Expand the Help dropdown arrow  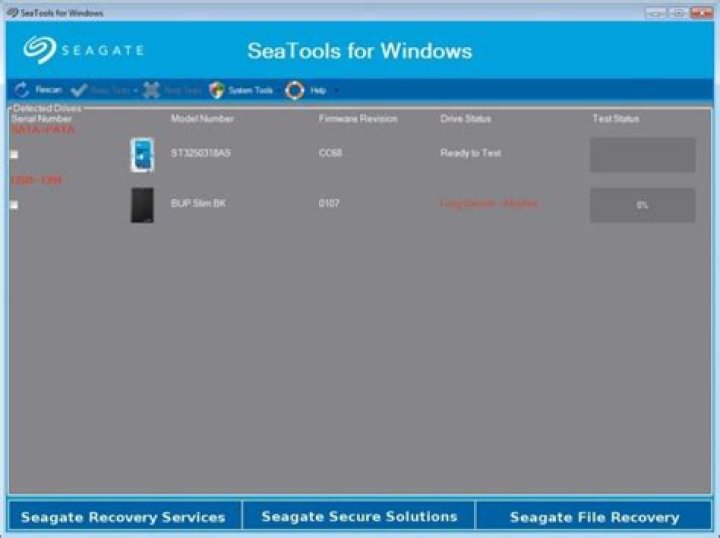337,91
